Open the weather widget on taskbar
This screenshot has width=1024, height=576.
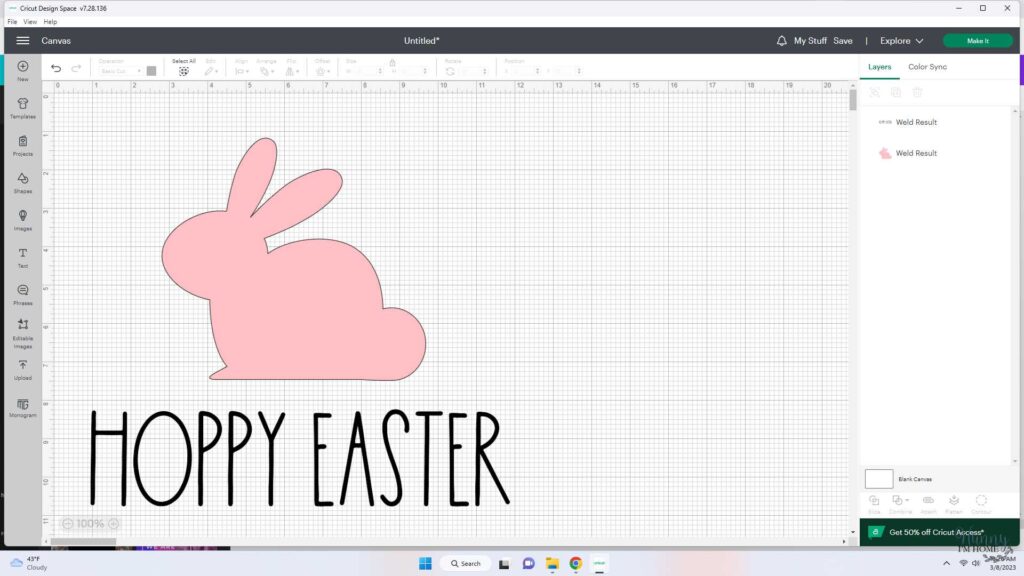(29, 563)
